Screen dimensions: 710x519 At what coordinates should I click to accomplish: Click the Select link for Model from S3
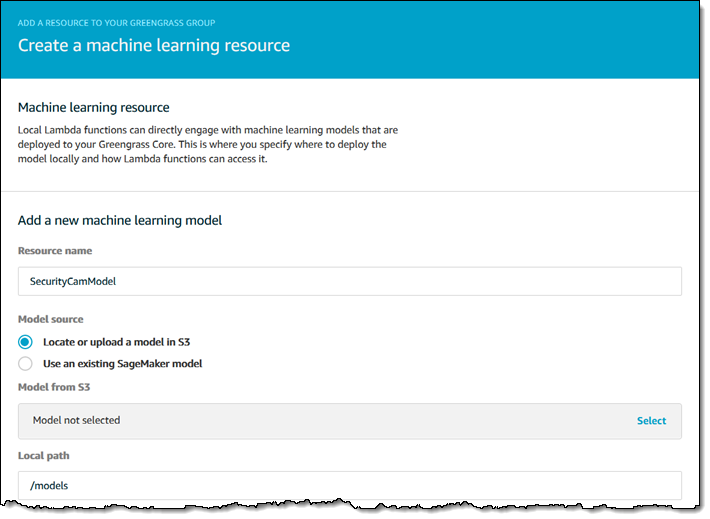click(651, 421)
